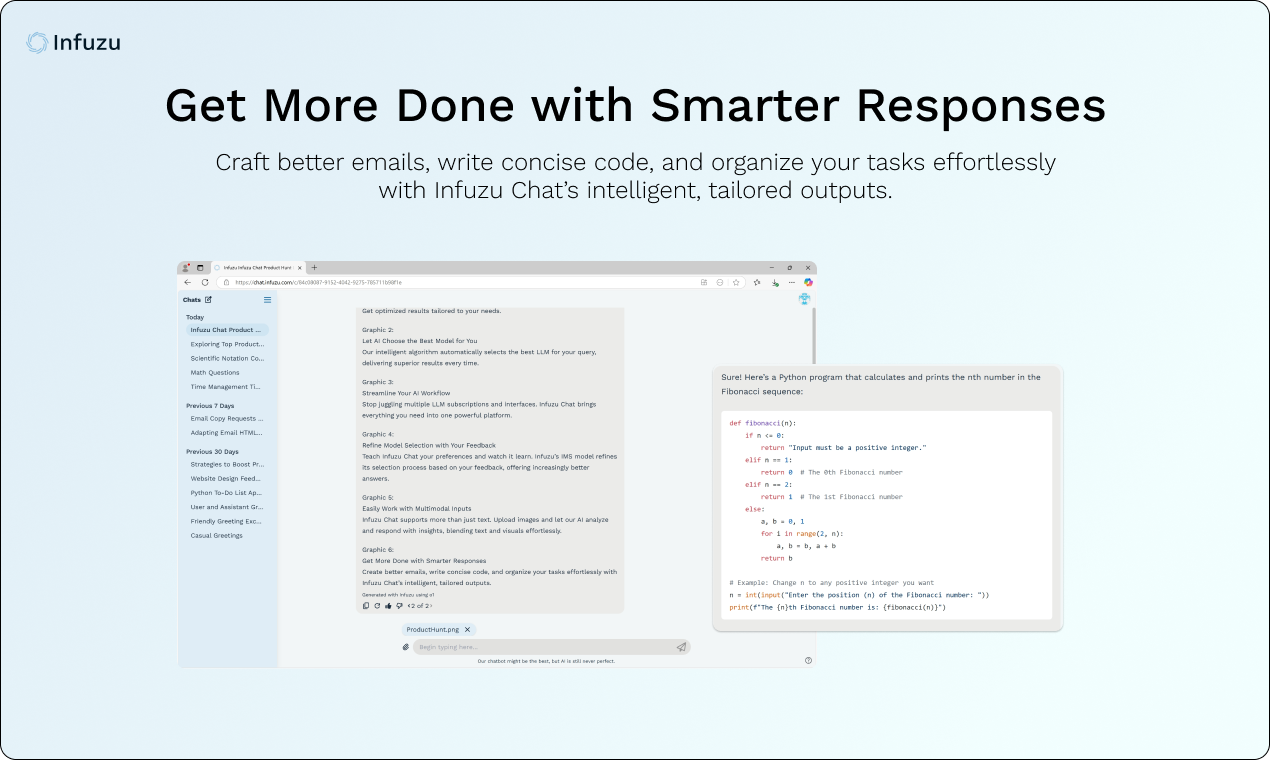The width and height of the screenshot is (1270, 760).
Task: Open the 'Friendly Greeting Exc...' chat
Action: [x=227, y=521]
